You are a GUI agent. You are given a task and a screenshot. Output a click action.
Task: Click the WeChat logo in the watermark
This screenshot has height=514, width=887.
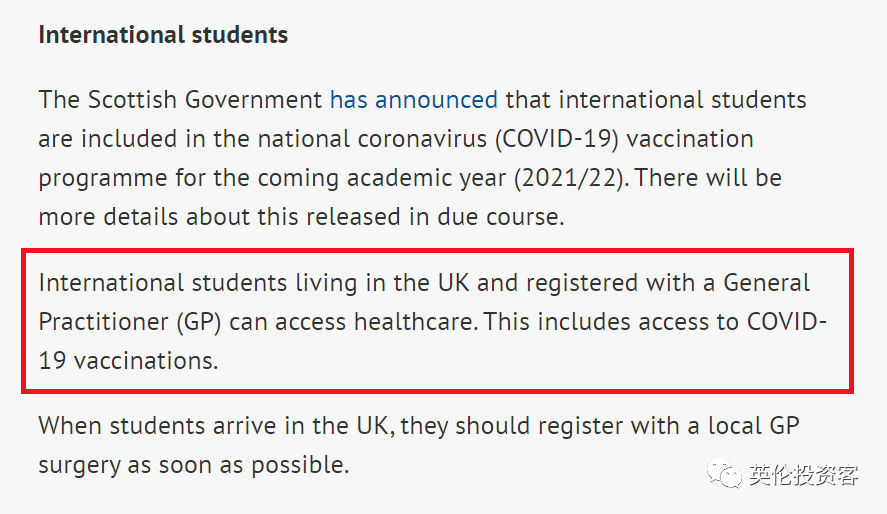click(724, 473)
